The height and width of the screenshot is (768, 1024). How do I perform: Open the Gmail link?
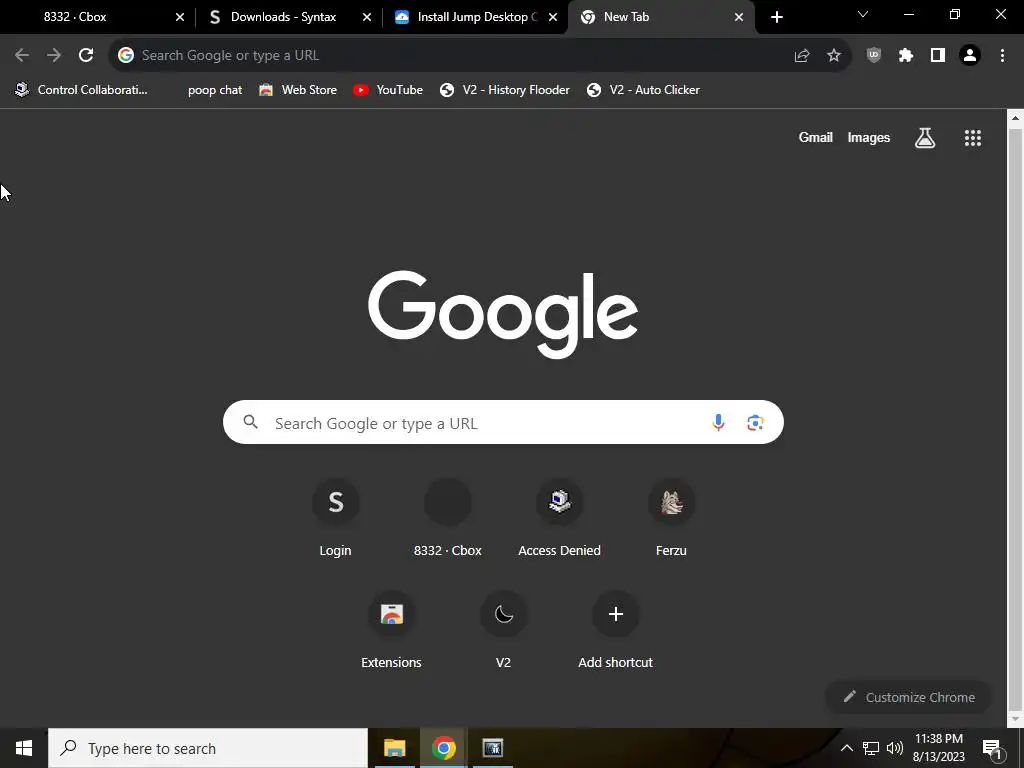pos(816,137)
